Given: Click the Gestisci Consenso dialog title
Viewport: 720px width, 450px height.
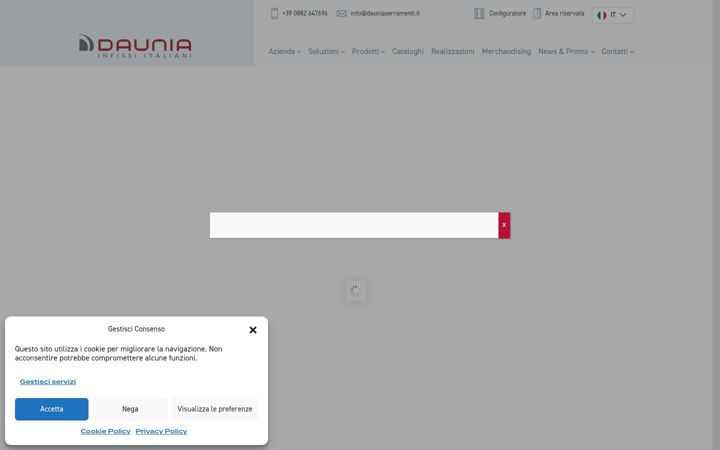Looking at the screenshot, I should (136, 329).
